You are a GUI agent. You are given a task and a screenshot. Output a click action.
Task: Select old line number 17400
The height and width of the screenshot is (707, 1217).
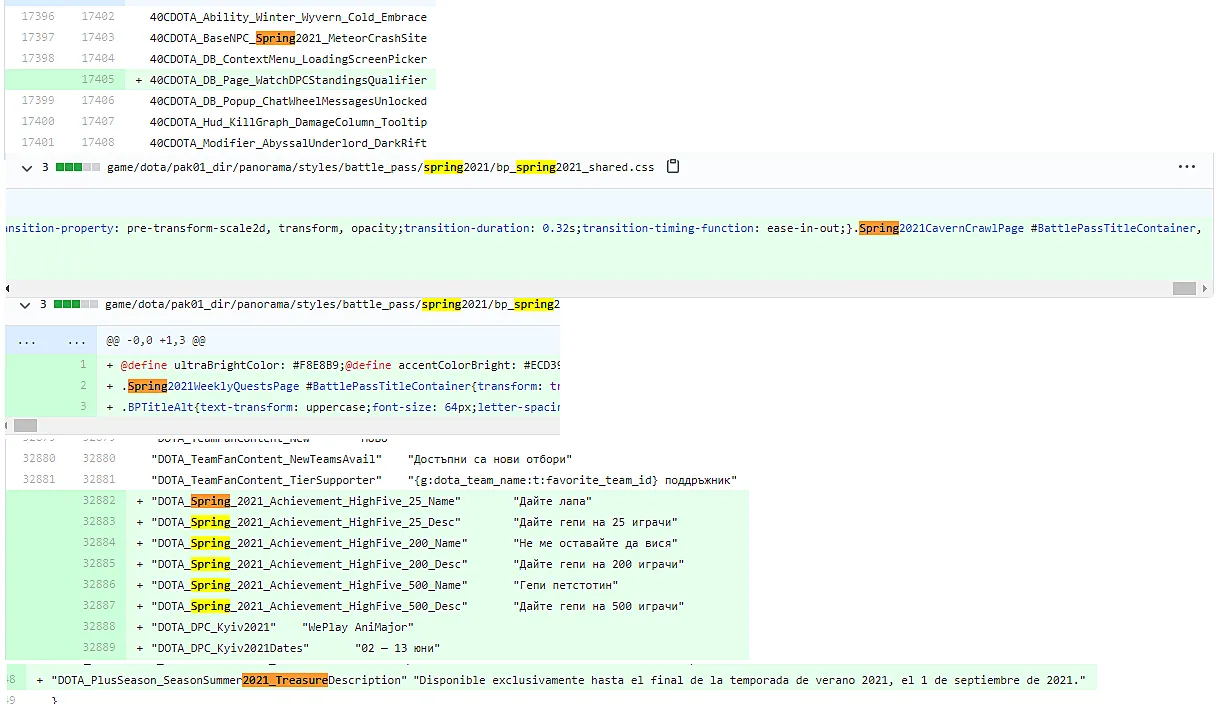click(x=37, y=122)
